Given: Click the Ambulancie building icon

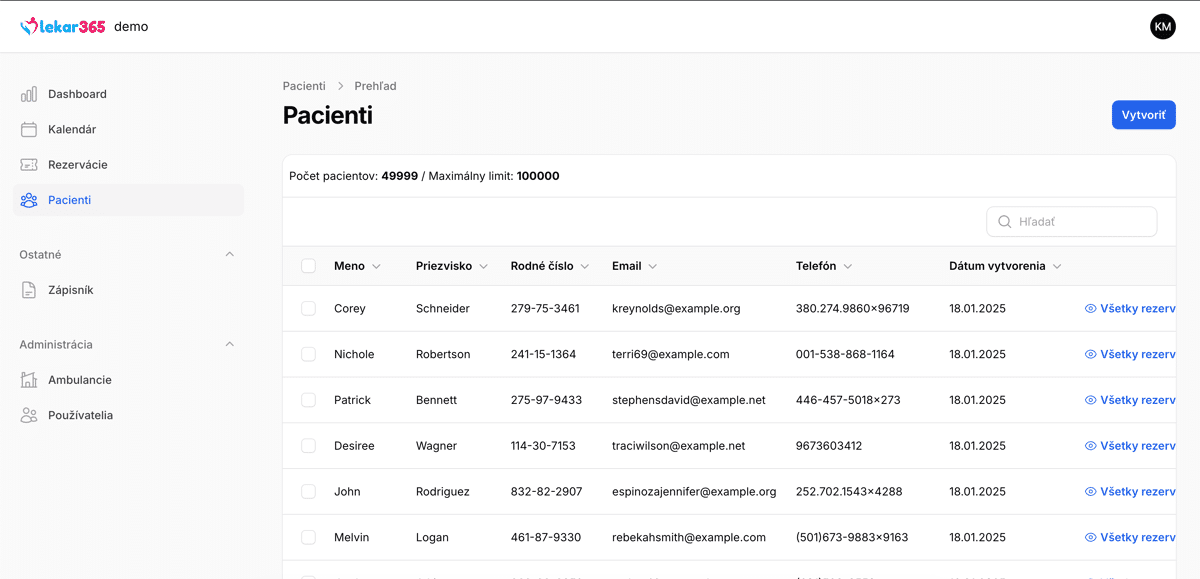Looking at the screenshot, I should coord(29,380).
